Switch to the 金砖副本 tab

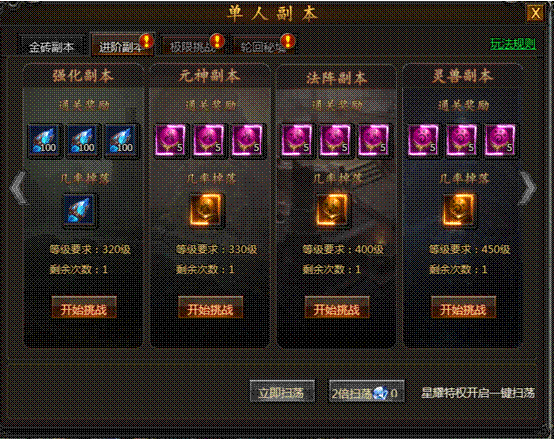[52, 46]
